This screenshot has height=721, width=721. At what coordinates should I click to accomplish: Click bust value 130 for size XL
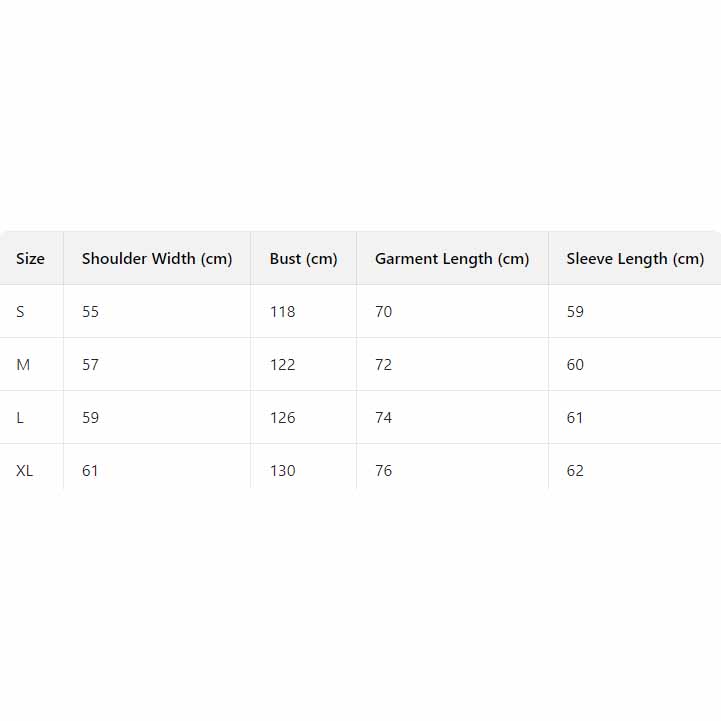point(283,471)
